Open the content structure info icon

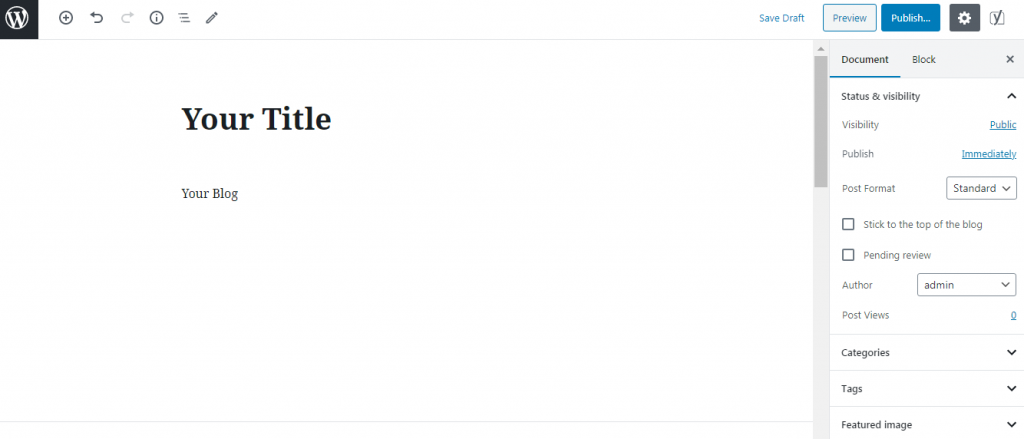tap(156, 18)
